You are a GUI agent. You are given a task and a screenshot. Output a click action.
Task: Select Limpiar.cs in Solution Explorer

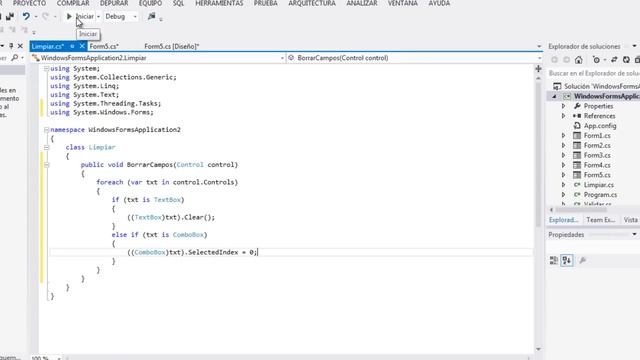[598, 185]
